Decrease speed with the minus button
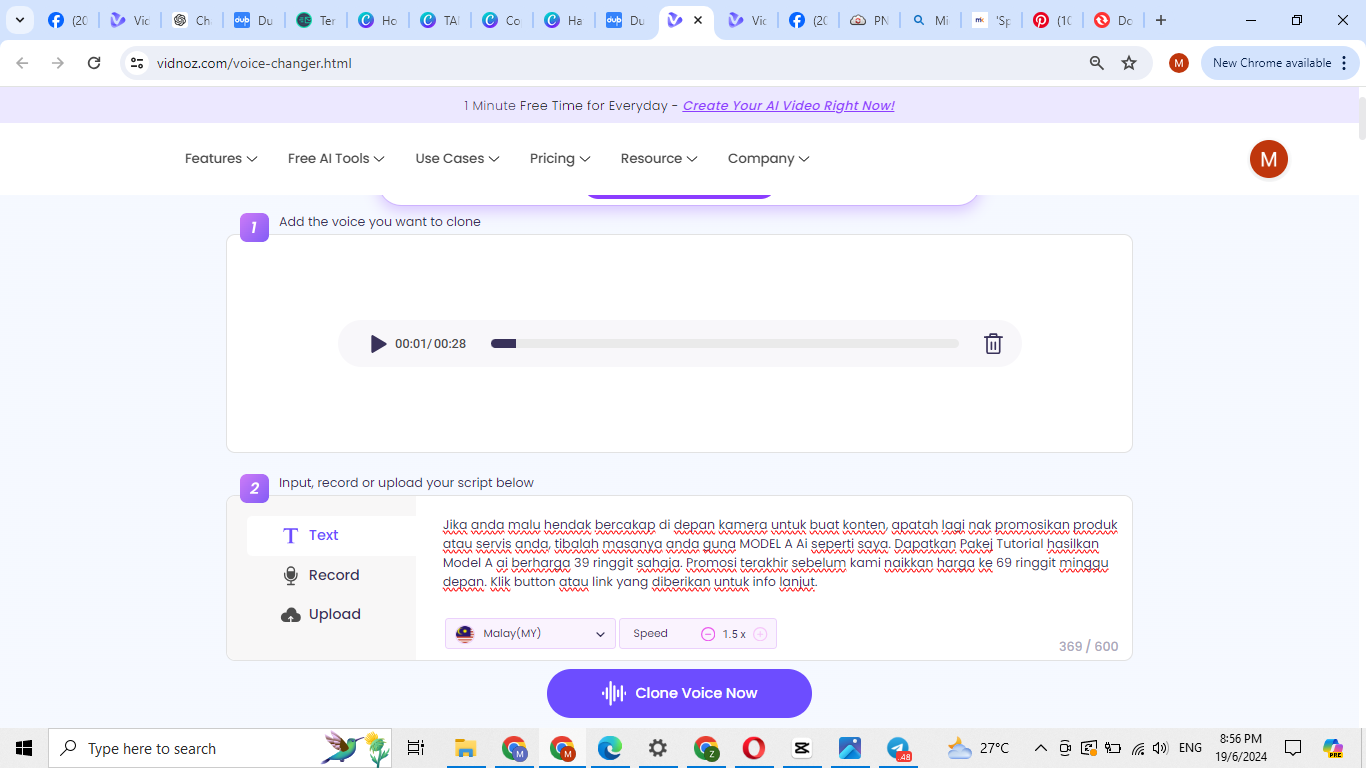Viewport: 1366px width, 768px height. click(708, 634)
